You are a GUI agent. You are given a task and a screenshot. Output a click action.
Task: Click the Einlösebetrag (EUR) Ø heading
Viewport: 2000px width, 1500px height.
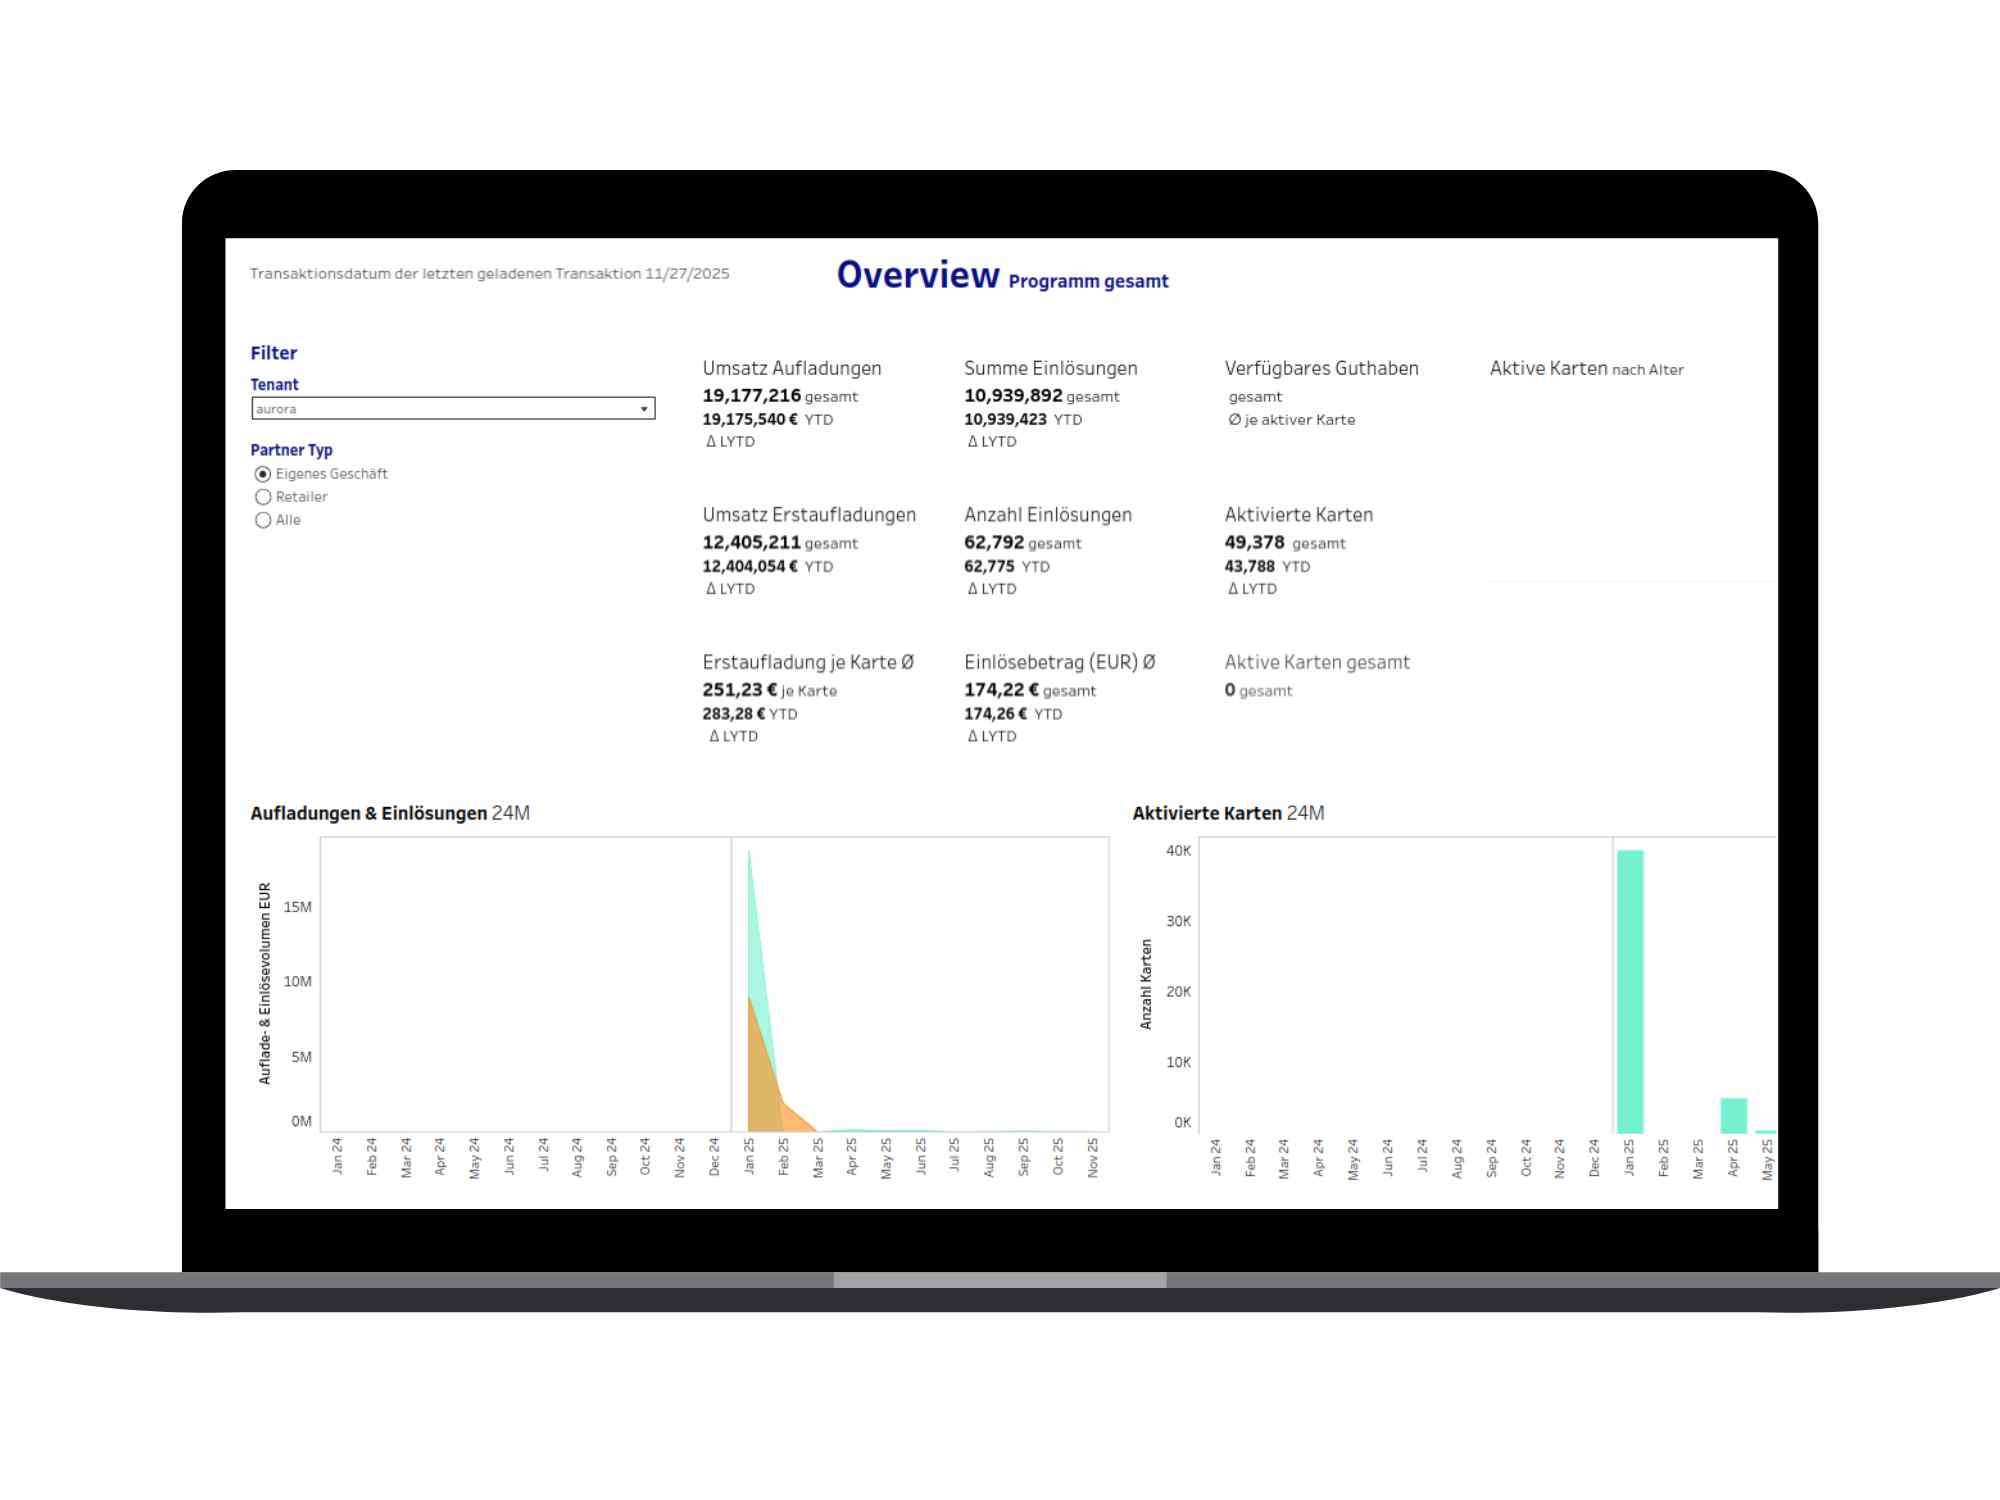(x=1059, y=662)
